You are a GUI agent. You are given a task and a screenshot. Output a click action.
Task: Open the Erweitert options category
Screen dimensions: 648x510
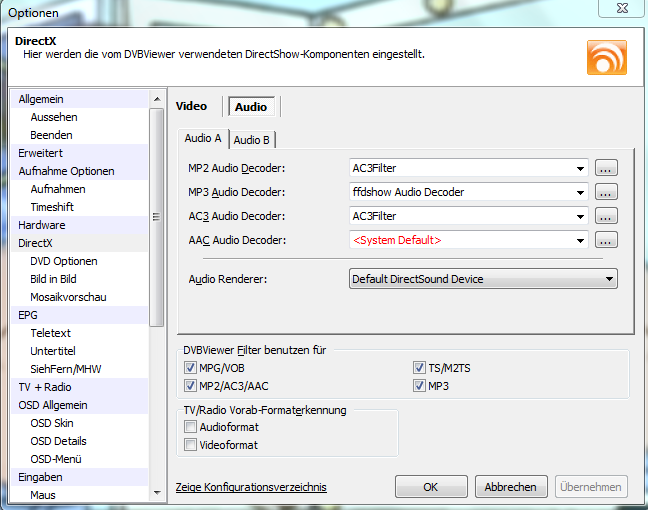coord(79,153)
